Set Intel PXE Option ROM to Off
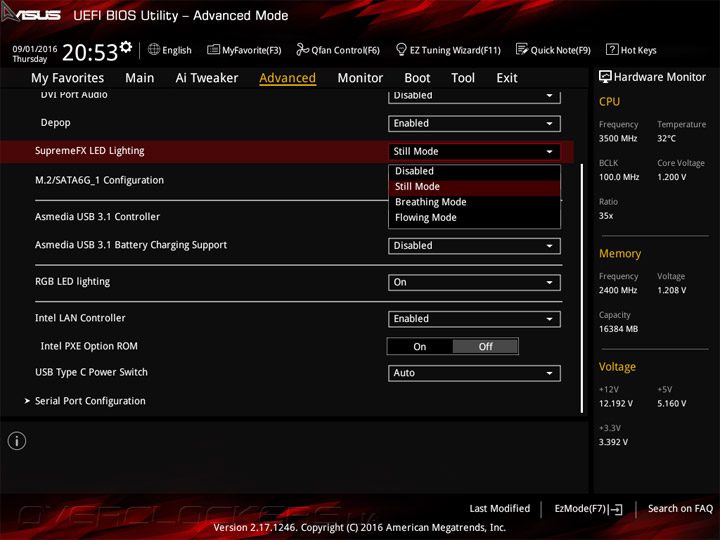 485,347
